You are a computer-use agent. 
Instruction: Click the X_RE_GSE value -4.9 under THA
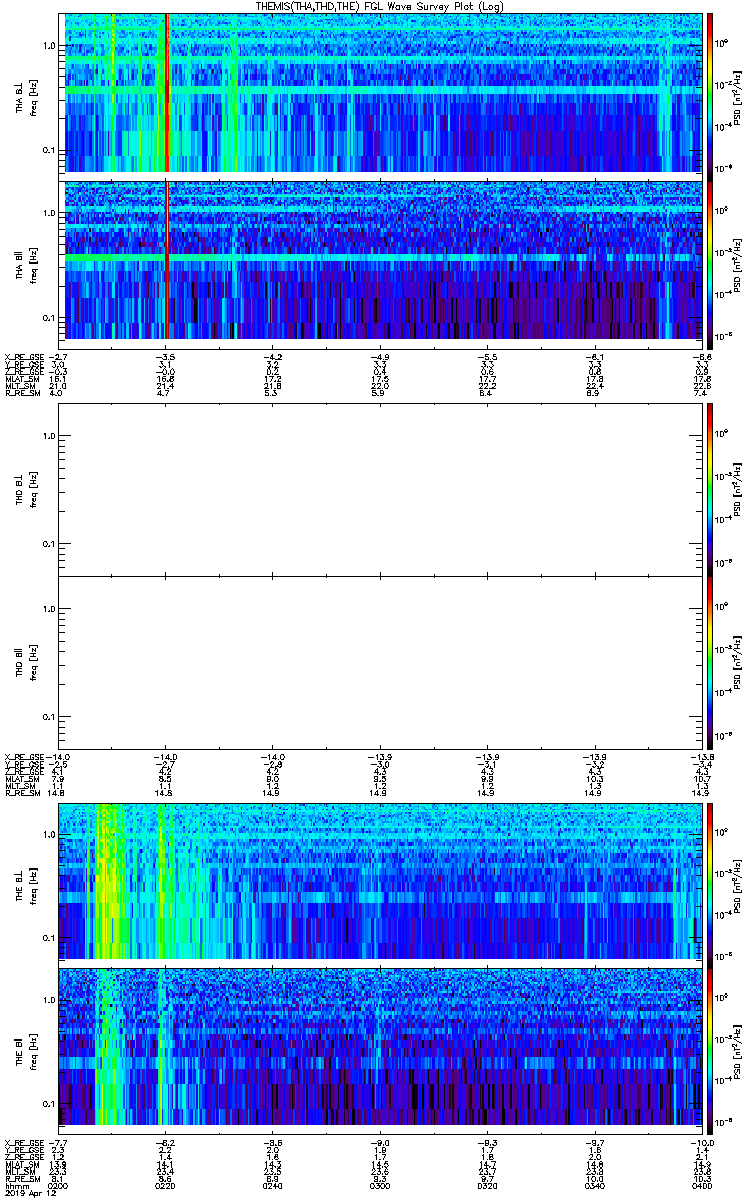(x=380, y=356)
